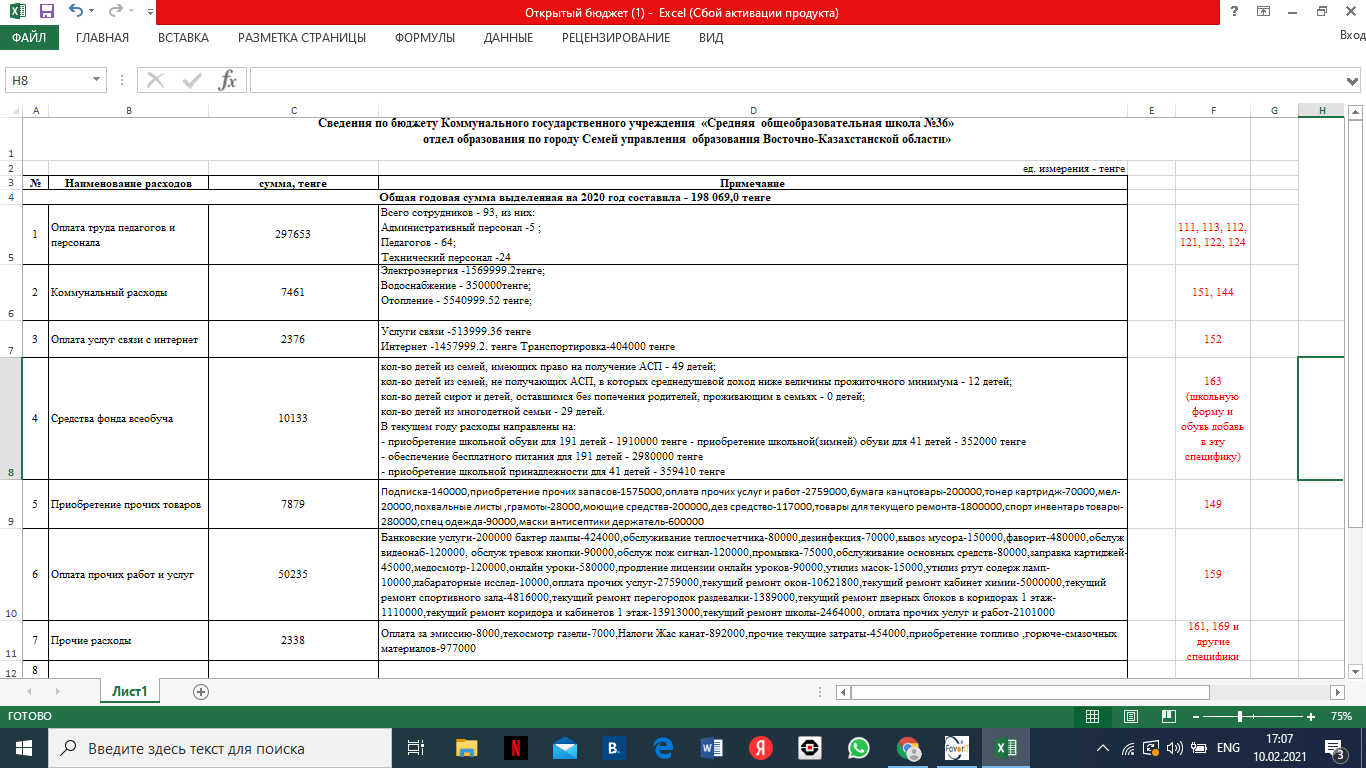1366x768 pixels.
Task: Open the ВСТАВКА ribbon tab
Action: [x=183, y=38]
